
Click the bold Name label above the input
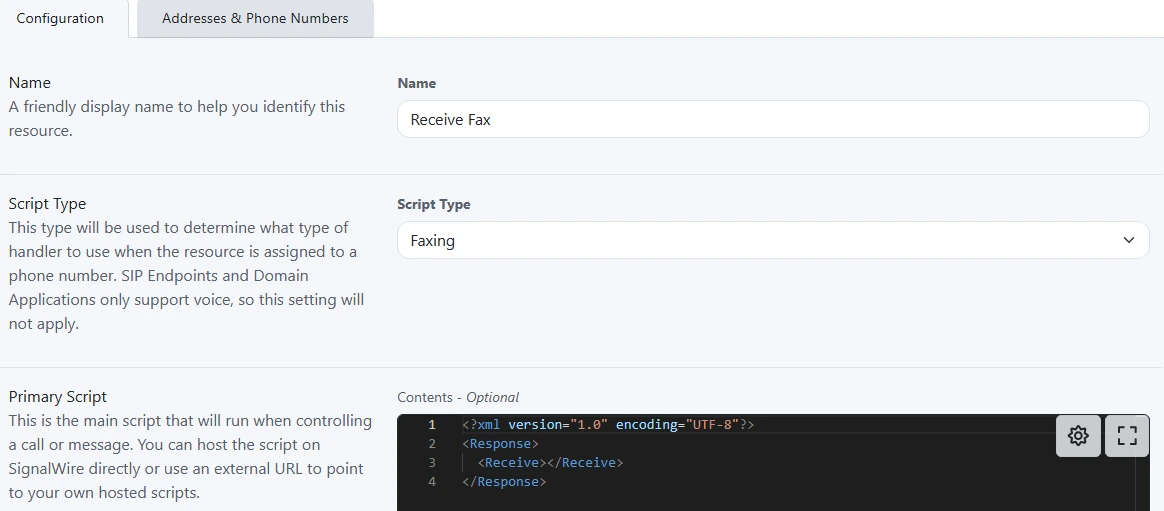tap(417, 83)
